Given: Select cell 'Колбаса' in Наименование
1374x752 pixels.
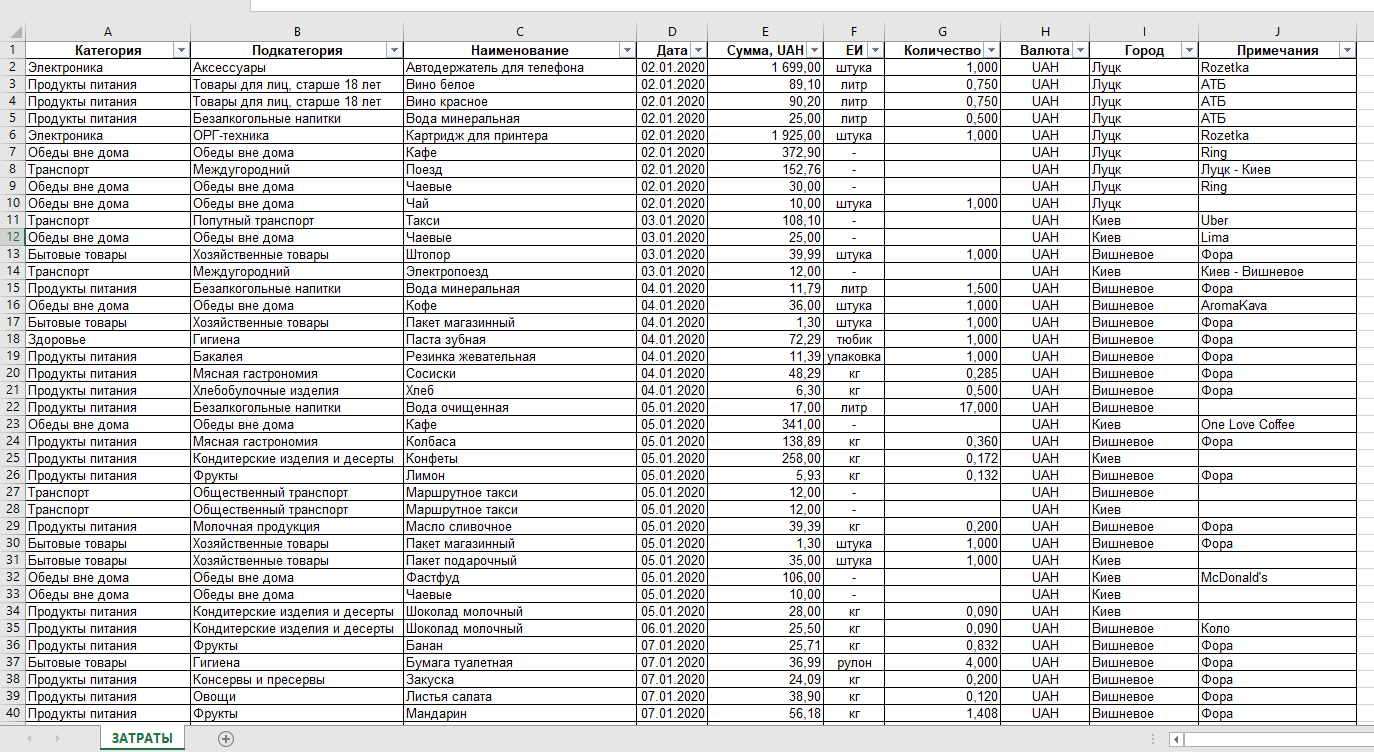Looking at the screenshot, I should coord(520,441).
